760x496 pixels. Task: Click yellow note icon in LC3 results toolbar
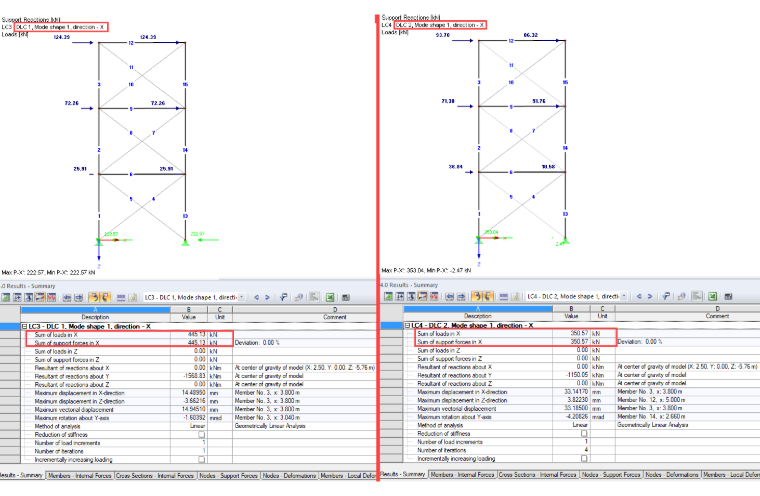(x=133, y=297)
